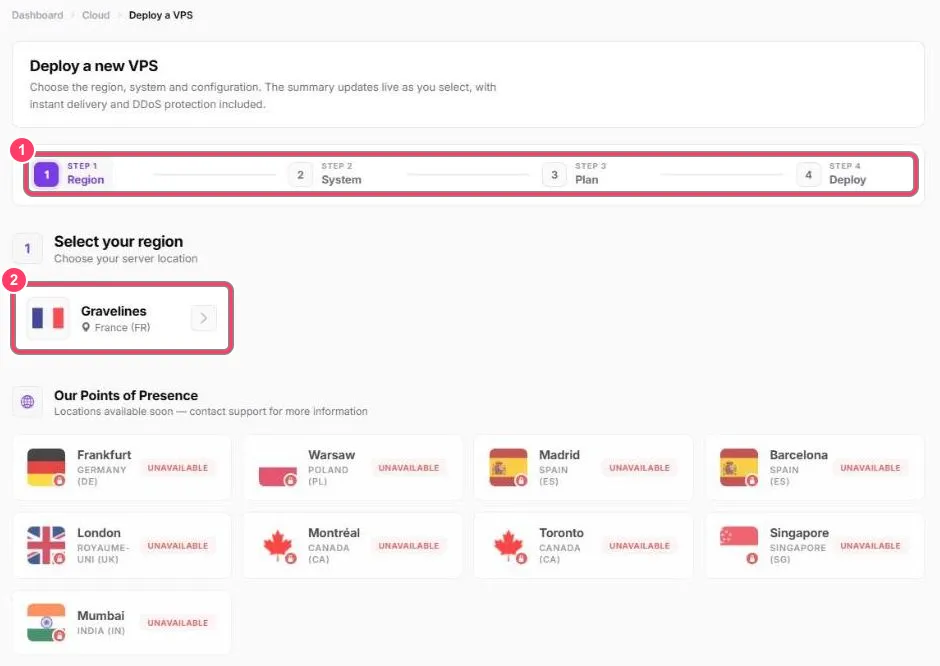Click the maple leaf flag on Toronto card
This screenshot has width=940, height=666.
[x=508, y=545]
